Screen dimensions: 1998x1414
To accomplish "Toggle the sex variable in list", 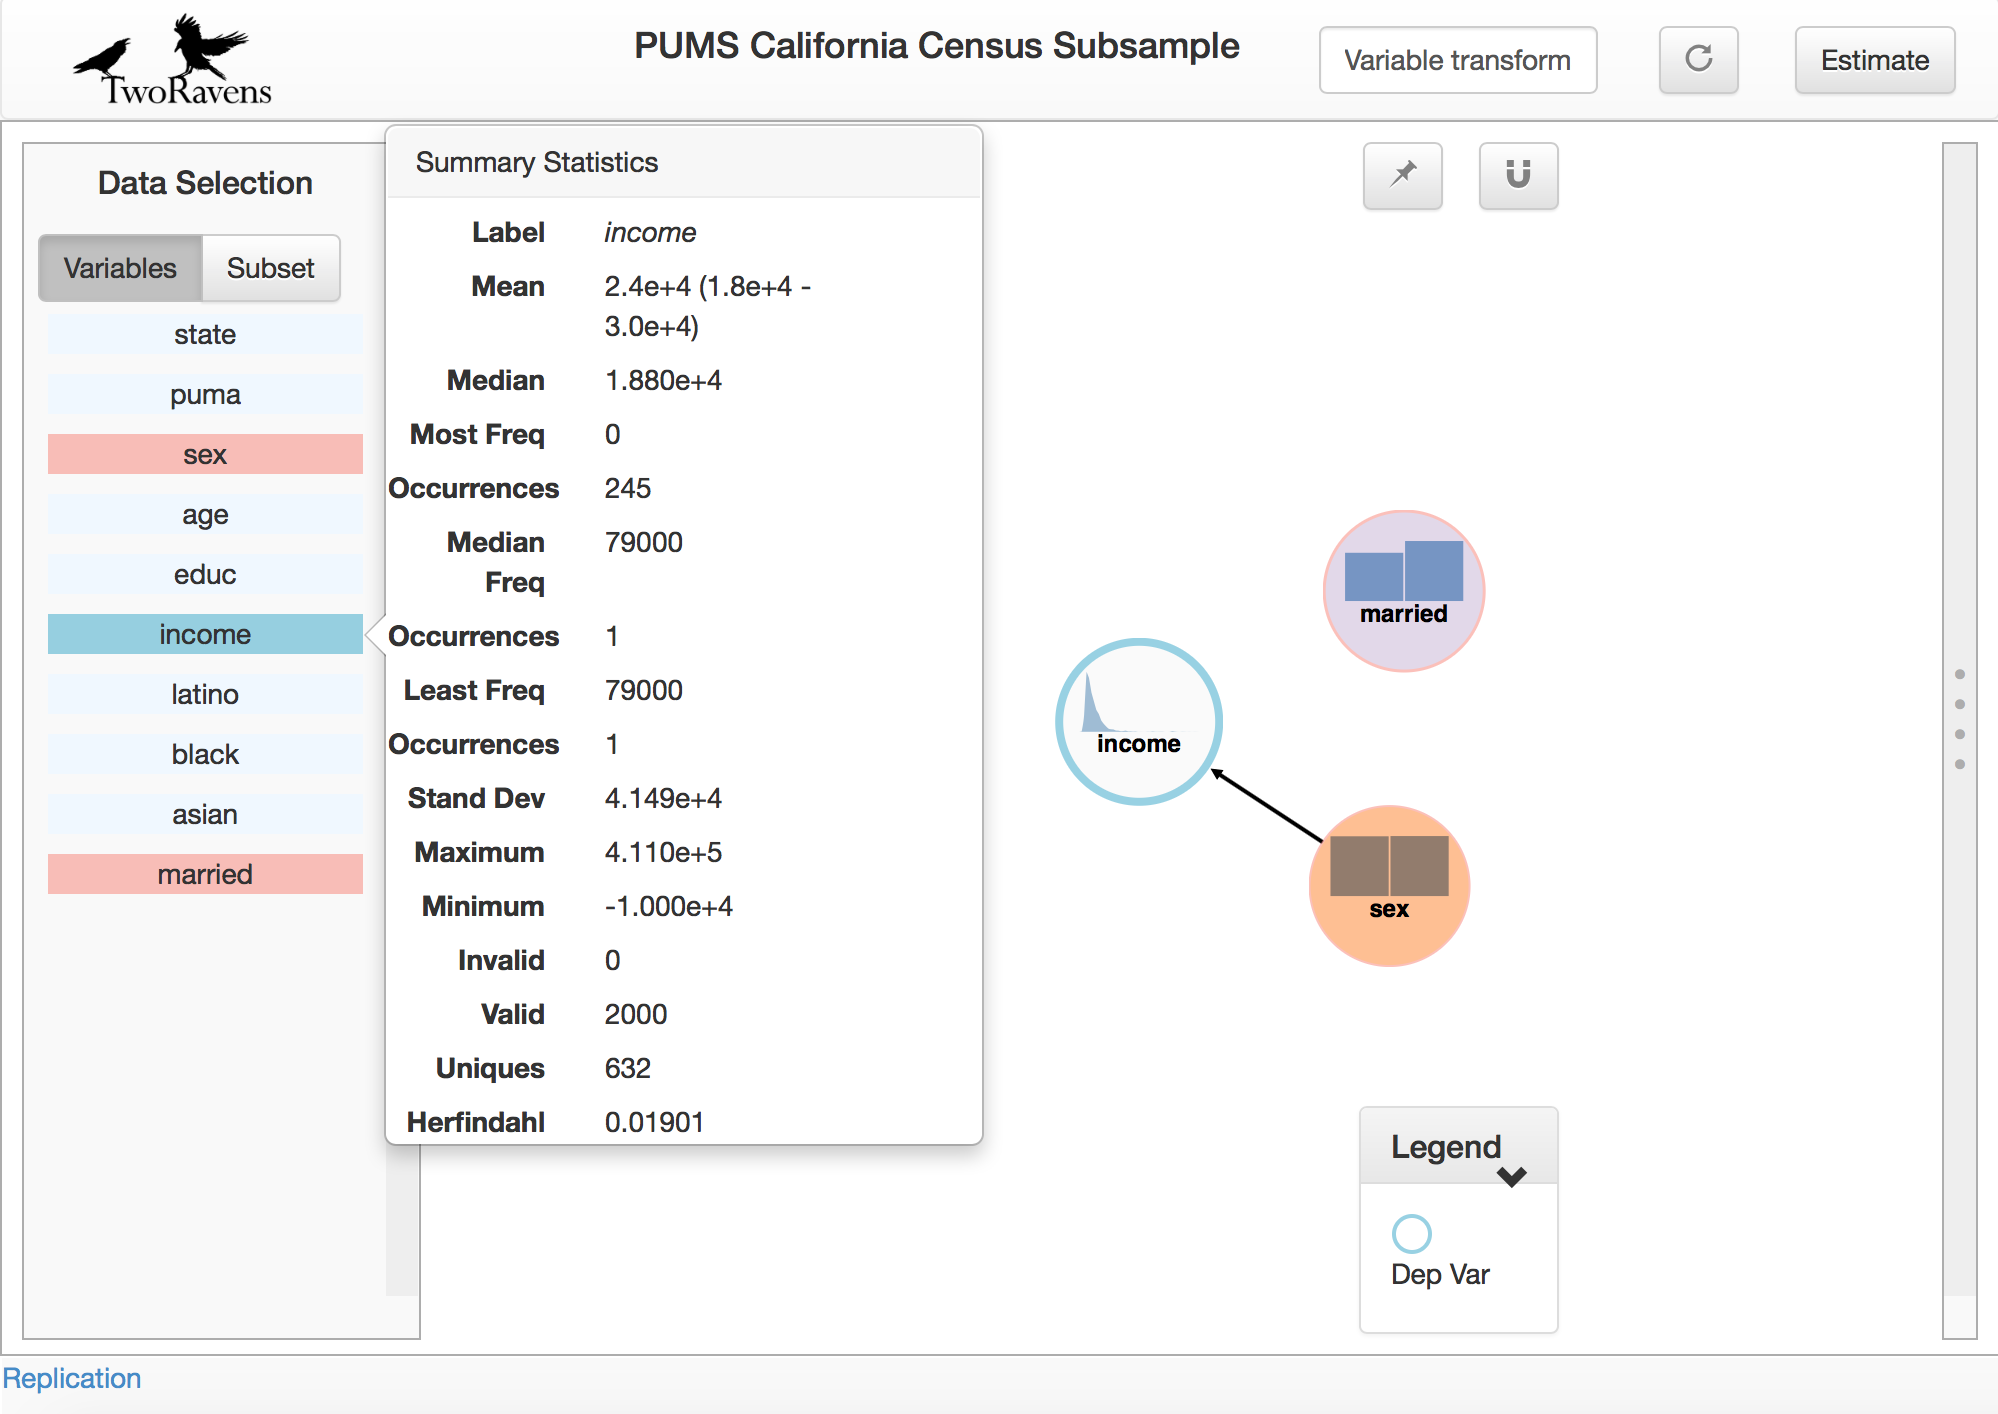I will (x=205, y=454).
